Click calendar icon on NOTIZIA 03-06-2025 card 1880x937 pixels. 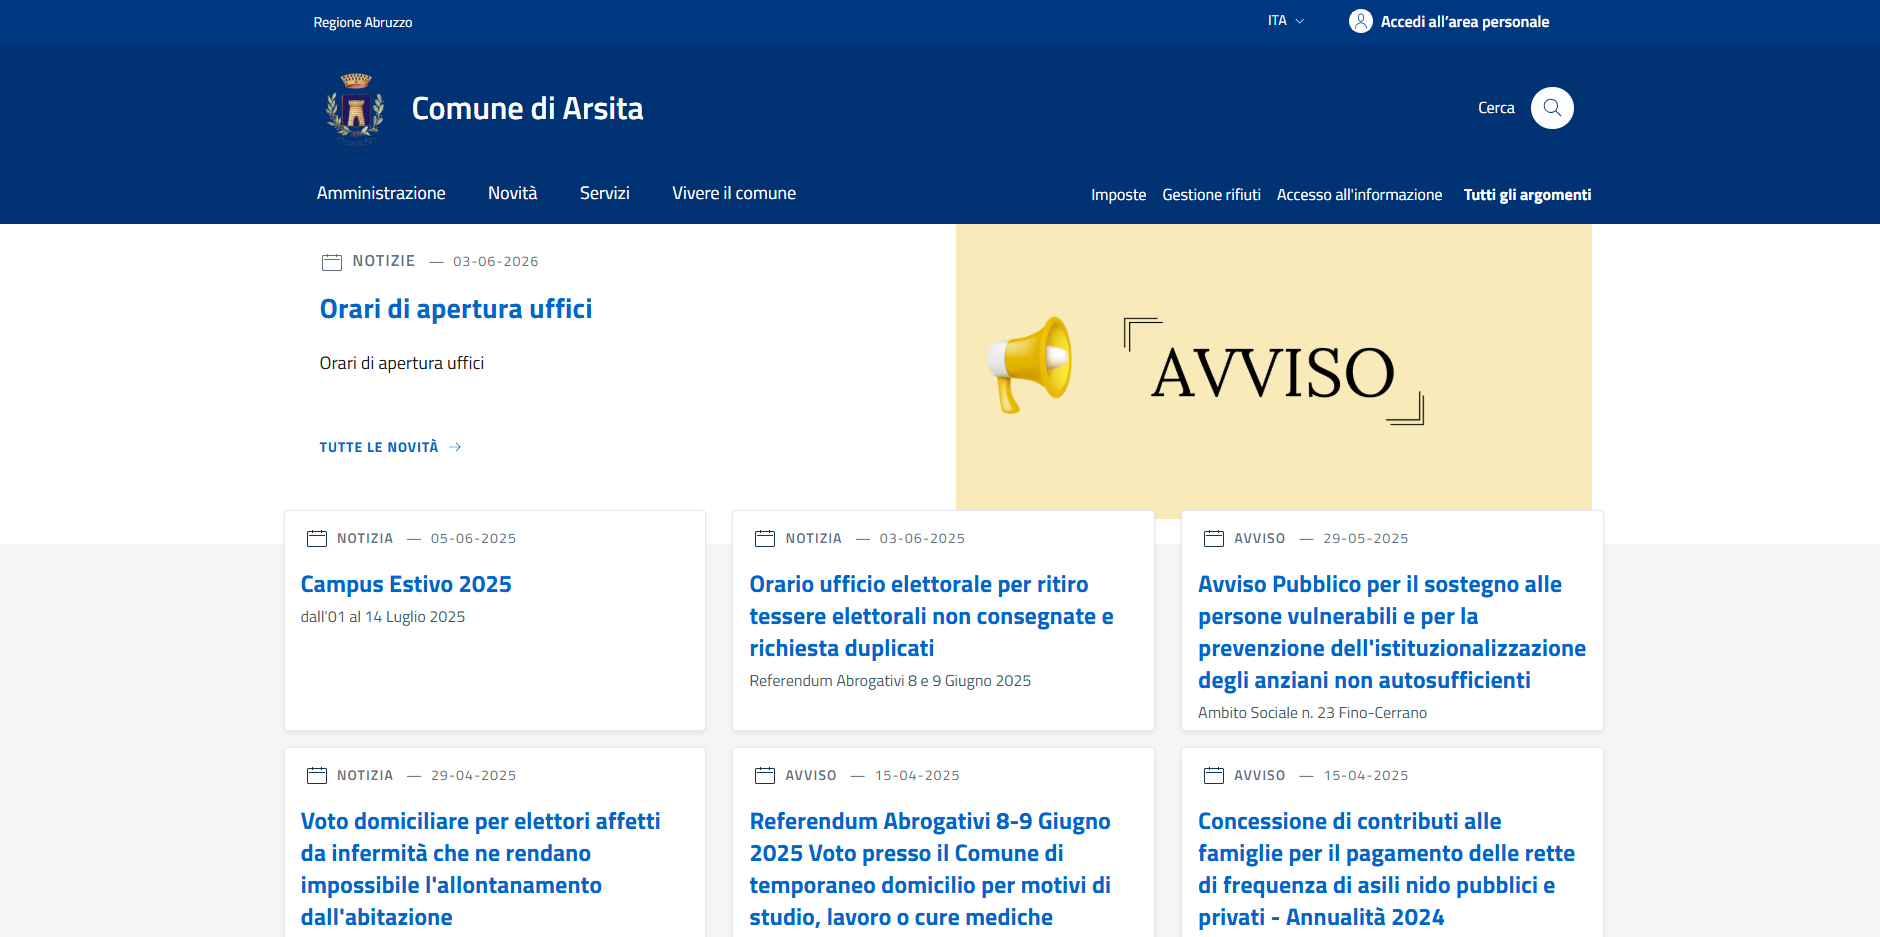pyautogui.click(x=765, y=538)
